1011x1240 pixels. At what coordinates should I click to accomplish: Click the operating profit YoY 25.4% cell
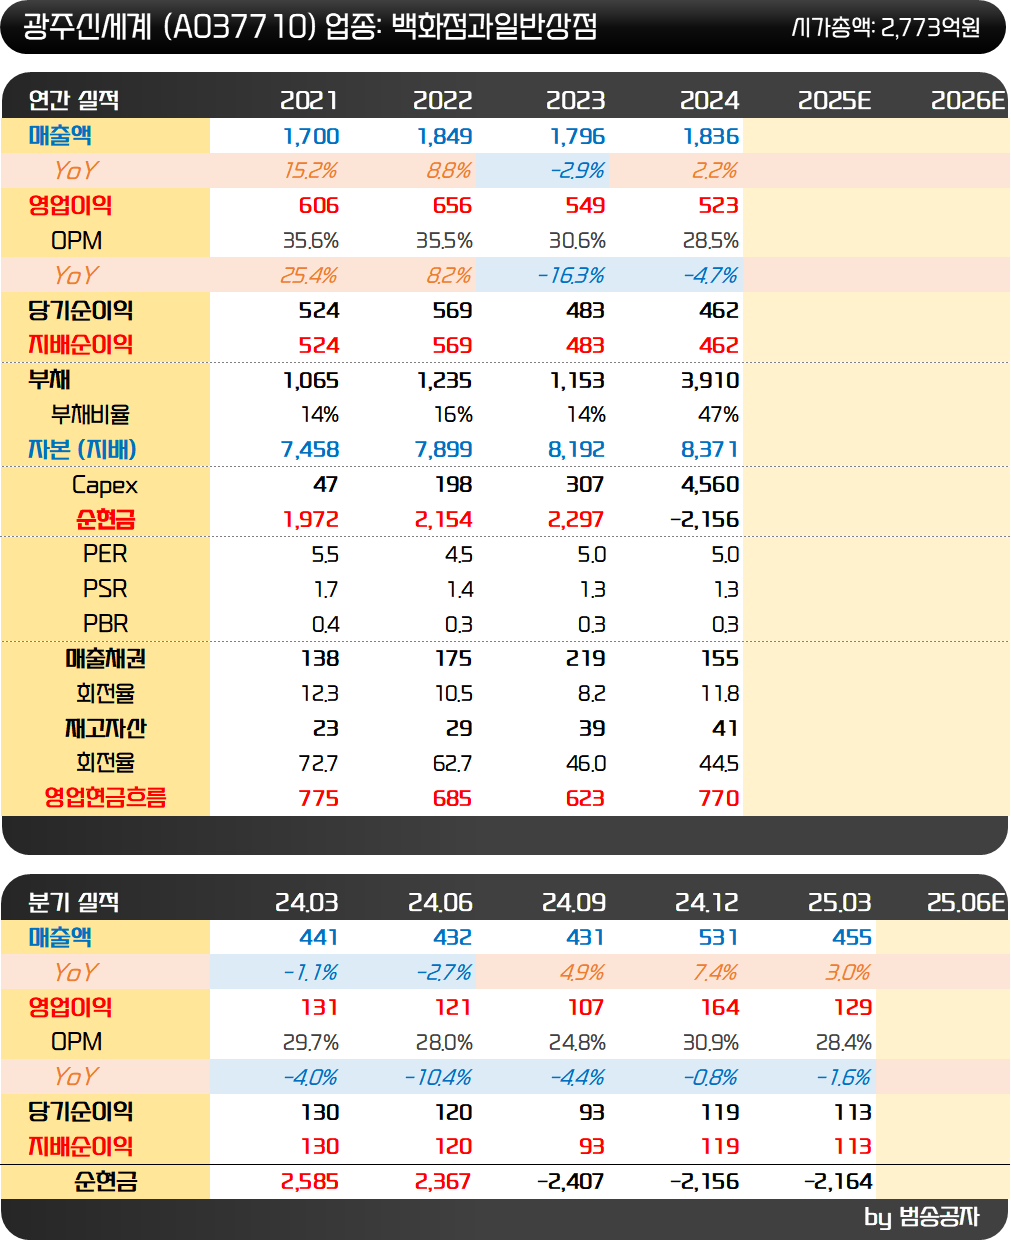(x=309, y=275)
